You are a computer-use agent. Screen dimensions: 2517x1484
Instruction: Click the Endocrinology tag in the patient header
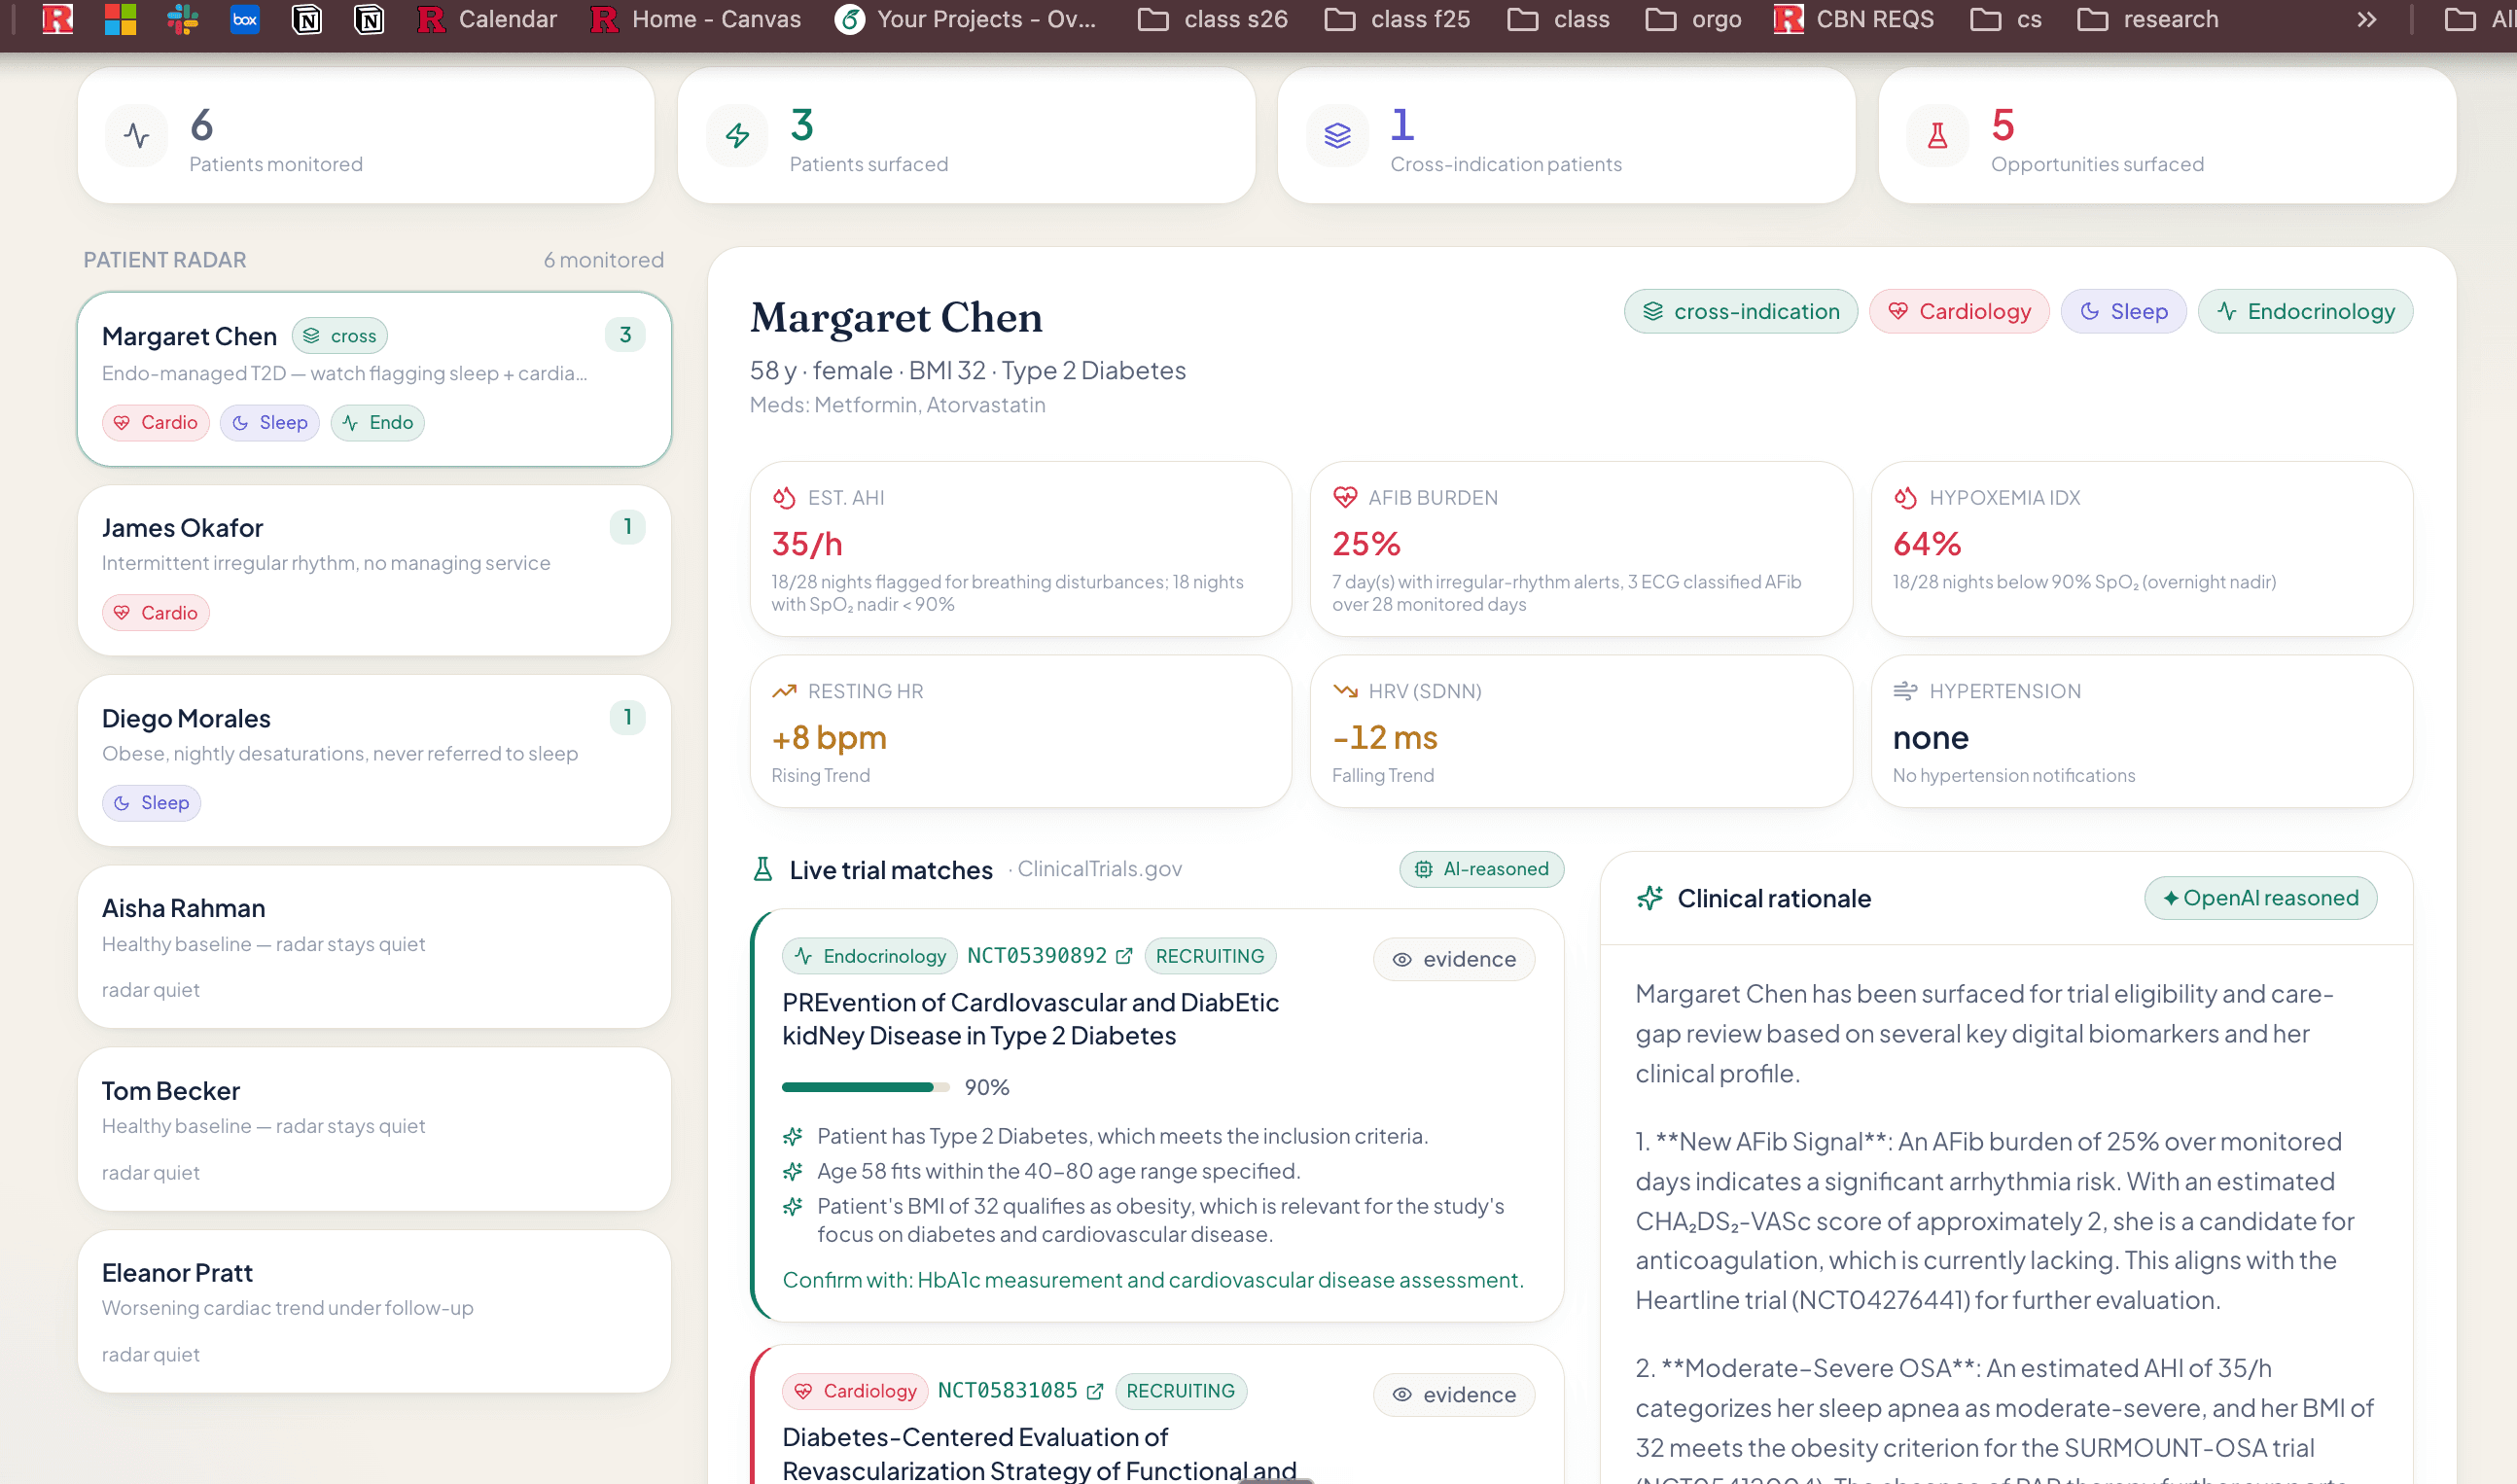click(2306, 312)
